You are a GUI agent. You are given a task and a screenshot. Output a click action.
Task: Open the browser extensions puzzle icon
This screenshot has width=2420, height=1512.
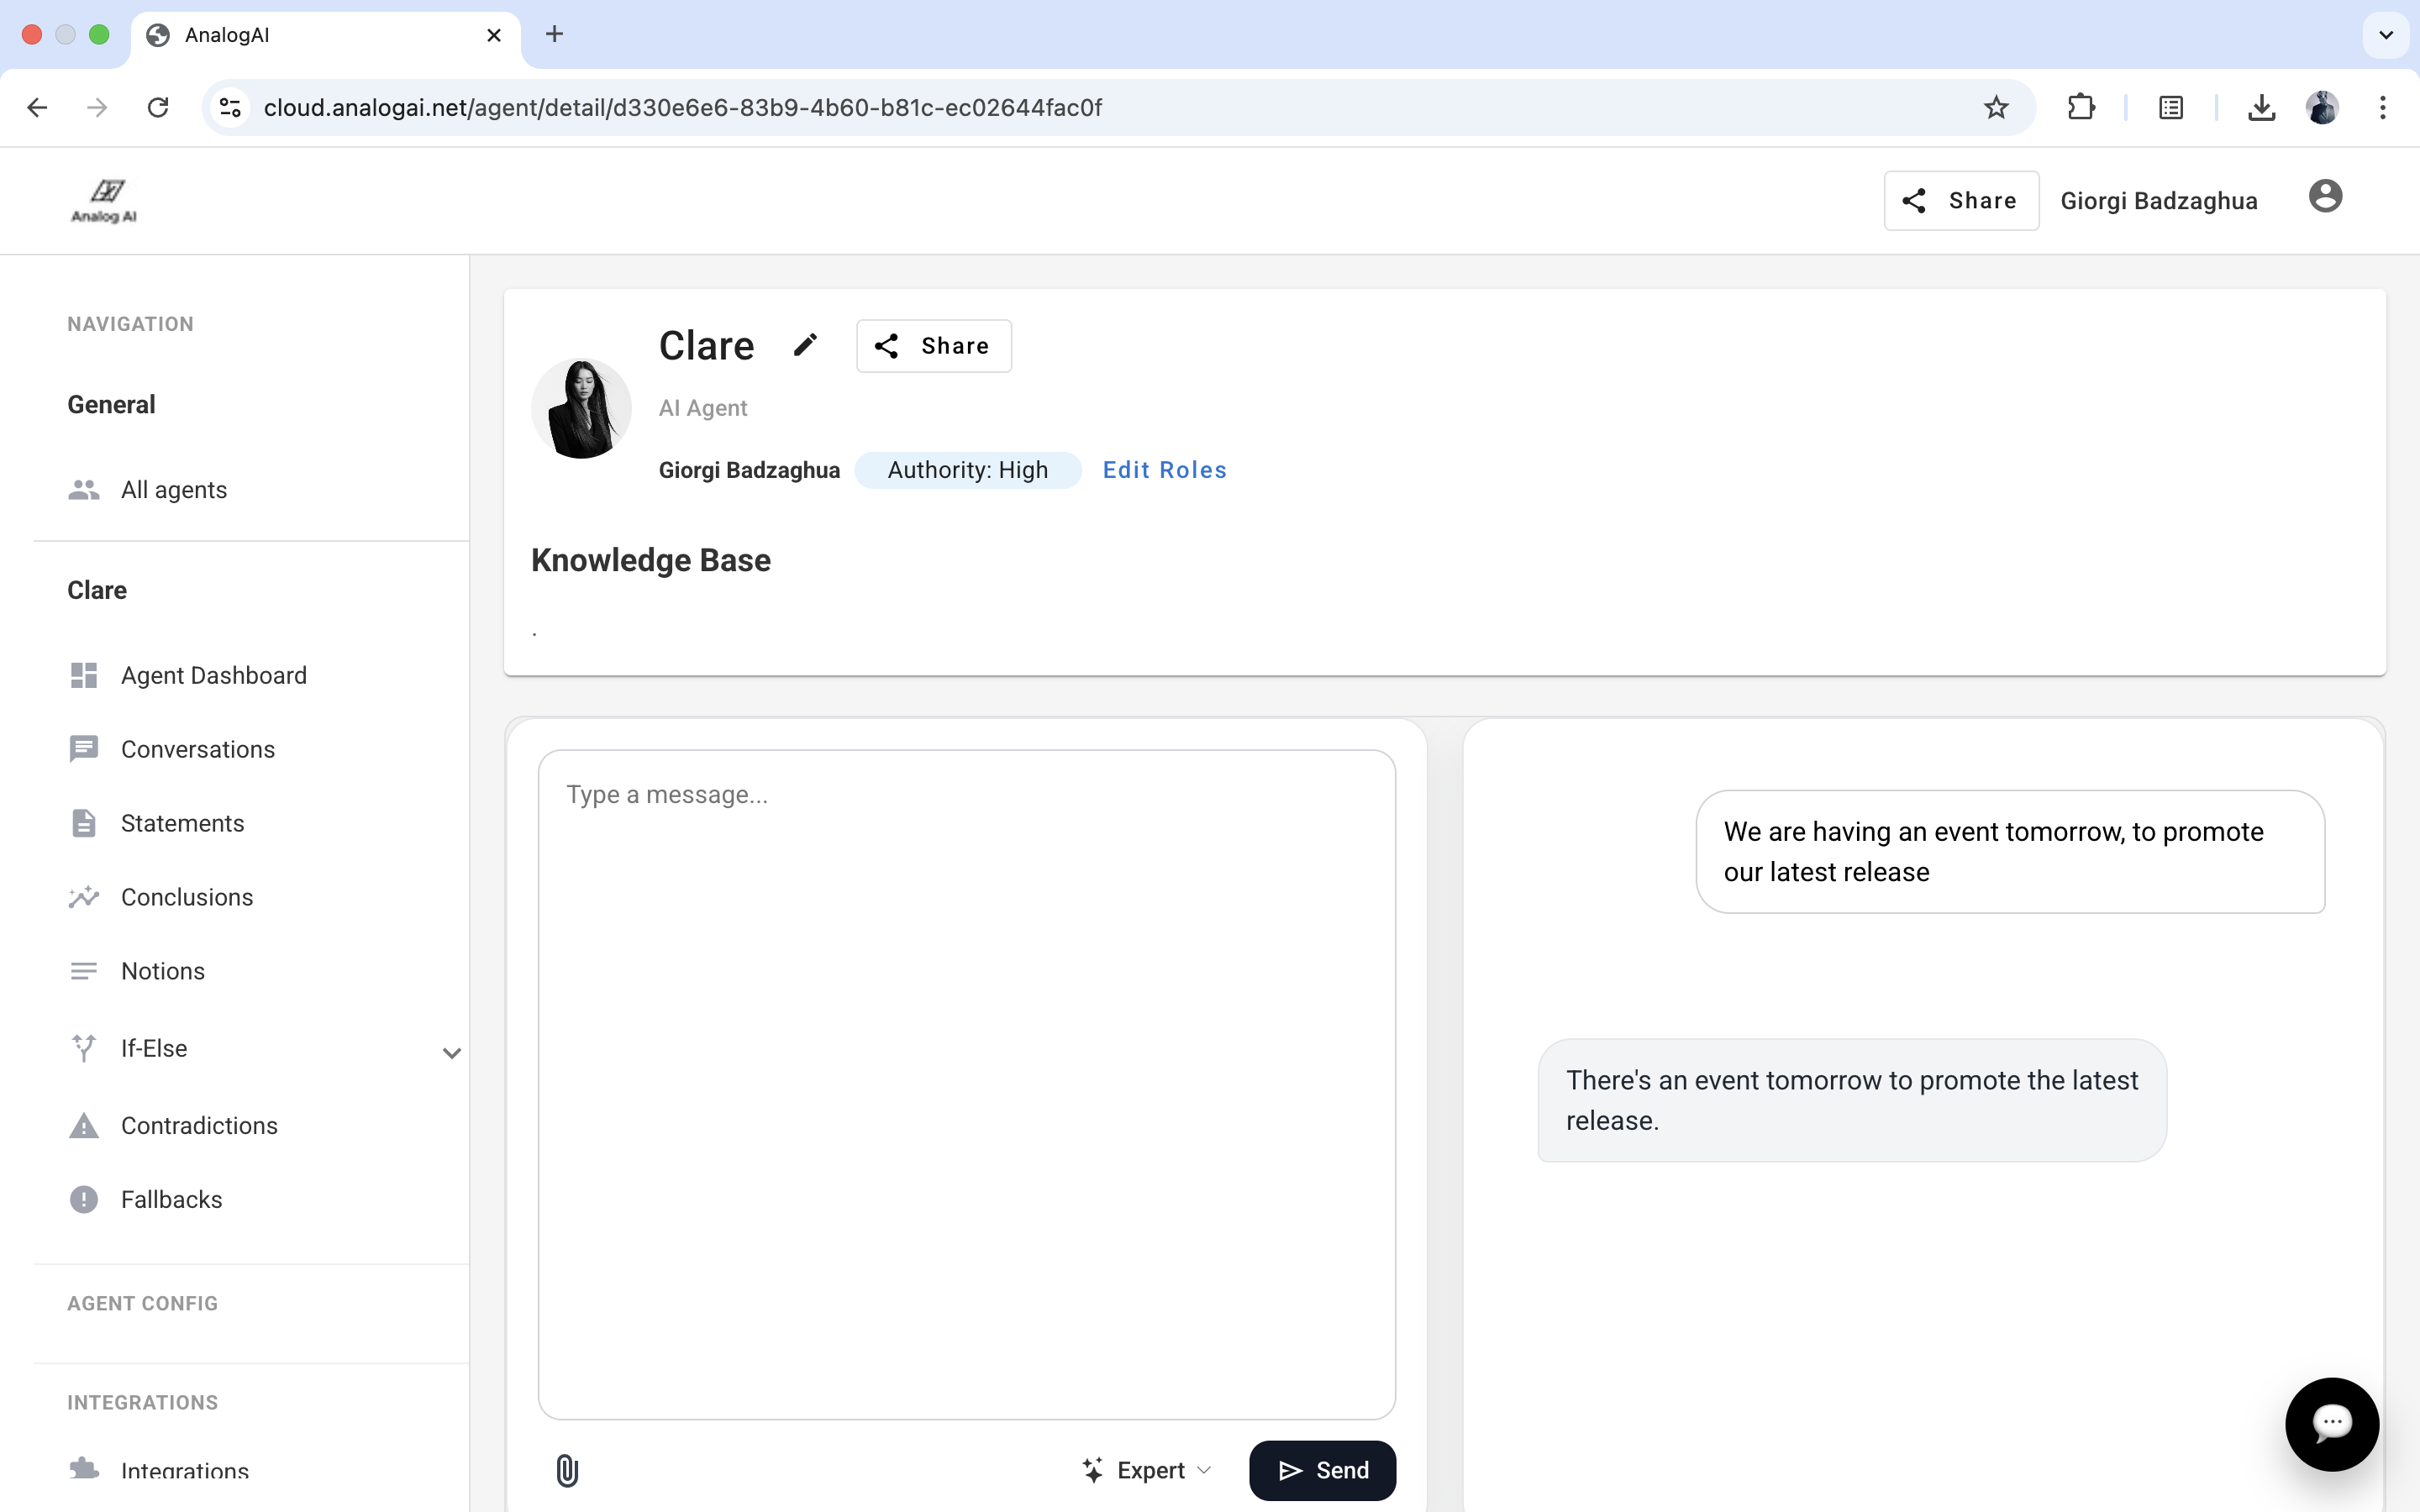click(x=2081, y=107)
